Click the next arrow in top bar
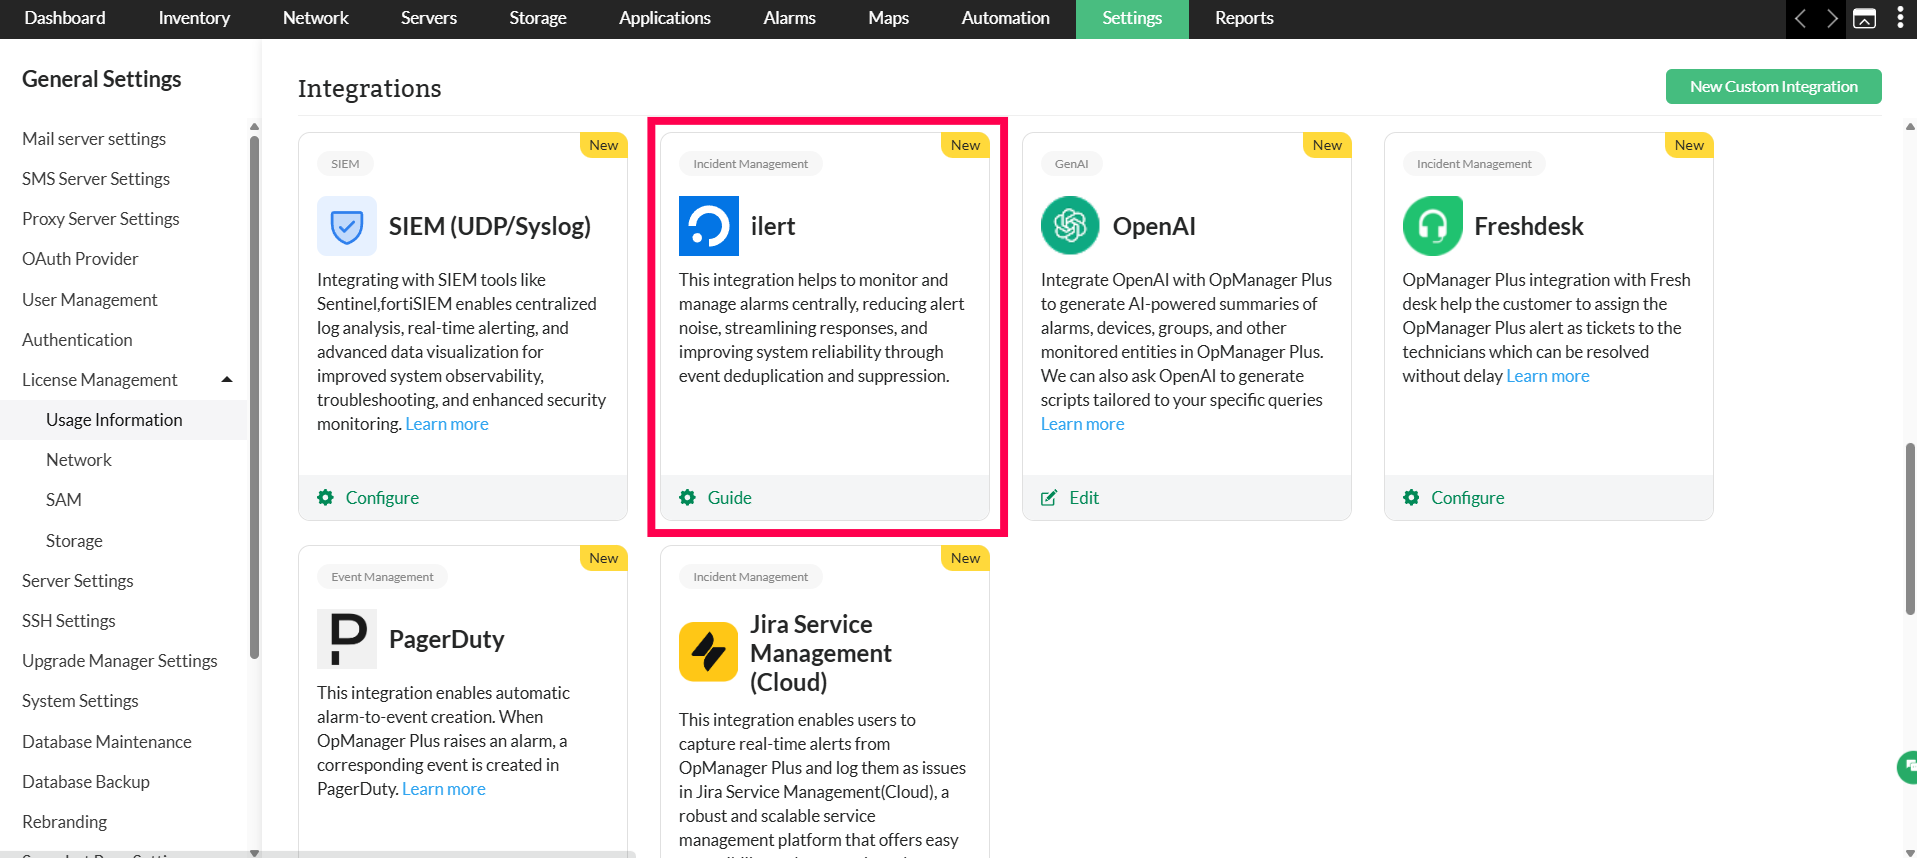 (1832, 19)
